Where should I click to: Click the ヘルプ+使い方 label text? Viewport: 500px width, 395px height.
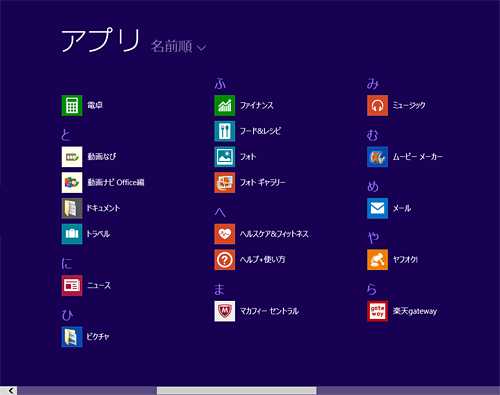click(263, 260)
